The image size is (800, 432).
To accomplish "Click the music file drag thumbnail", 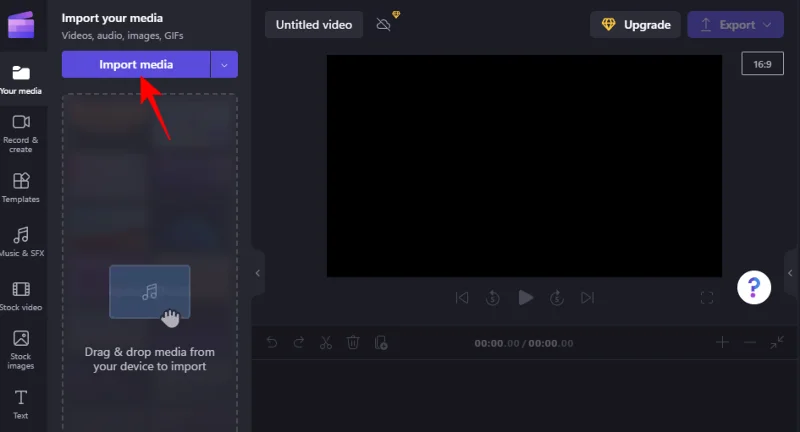I will point(149,292).
